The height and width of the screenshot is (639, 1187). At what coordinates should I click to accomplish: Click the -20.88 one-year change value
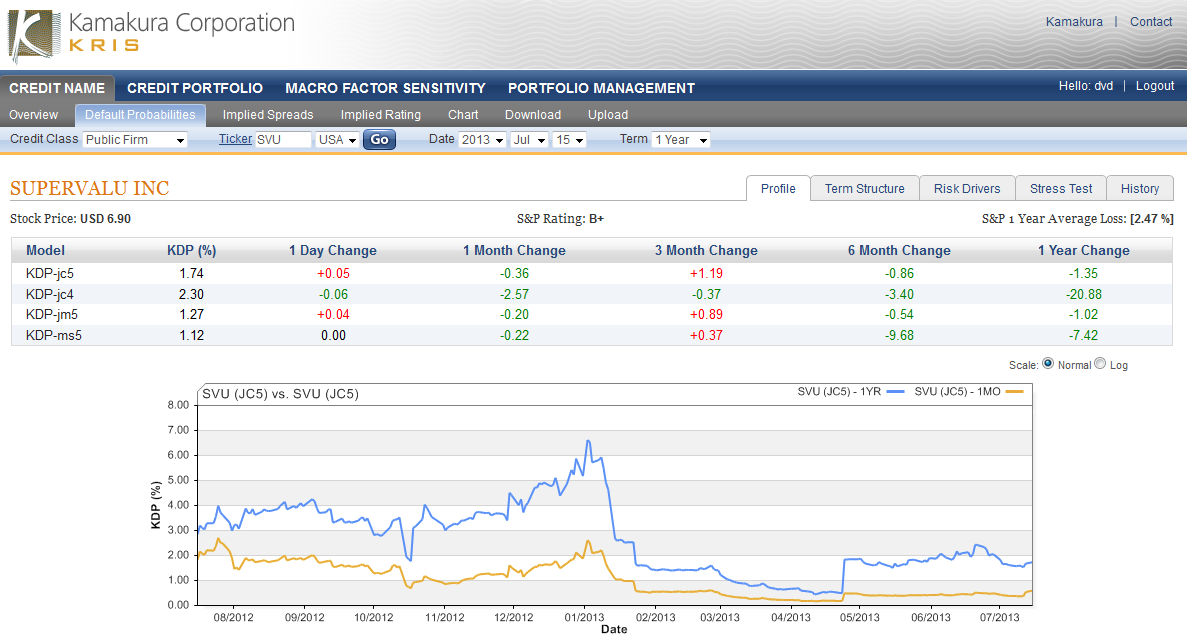coord(1083,294)
